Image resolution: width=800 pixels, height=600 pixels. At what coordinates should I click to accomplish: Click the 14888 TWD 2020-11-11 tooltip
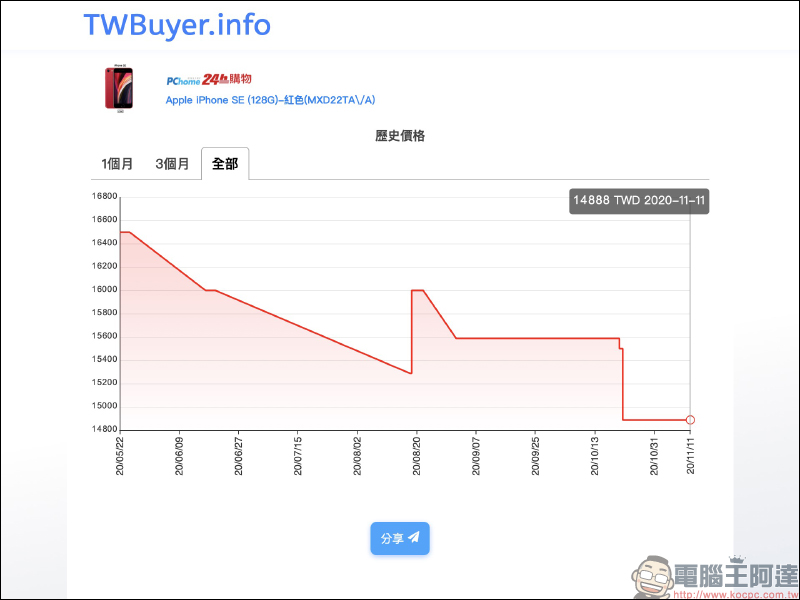click(639, 201)
